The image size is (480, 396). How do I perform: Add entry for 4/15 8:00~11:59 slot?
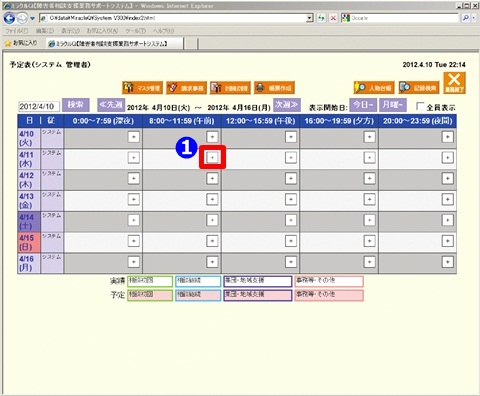212,241
